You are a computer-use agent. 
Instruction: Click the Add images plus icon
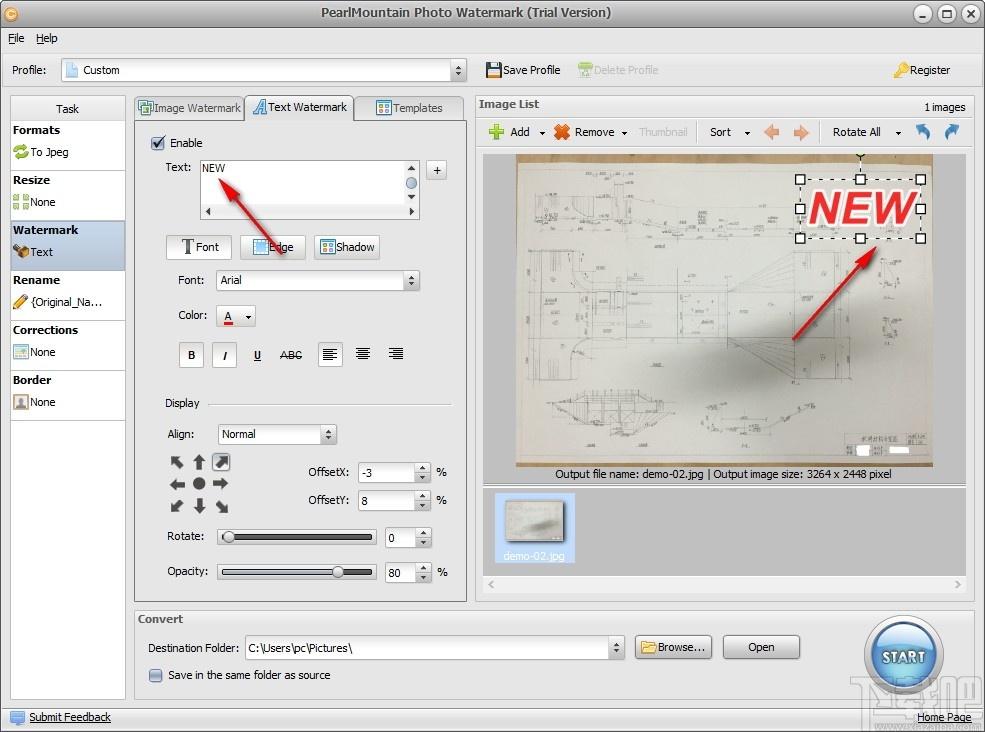pyautogui.click(x=496, y=132)
